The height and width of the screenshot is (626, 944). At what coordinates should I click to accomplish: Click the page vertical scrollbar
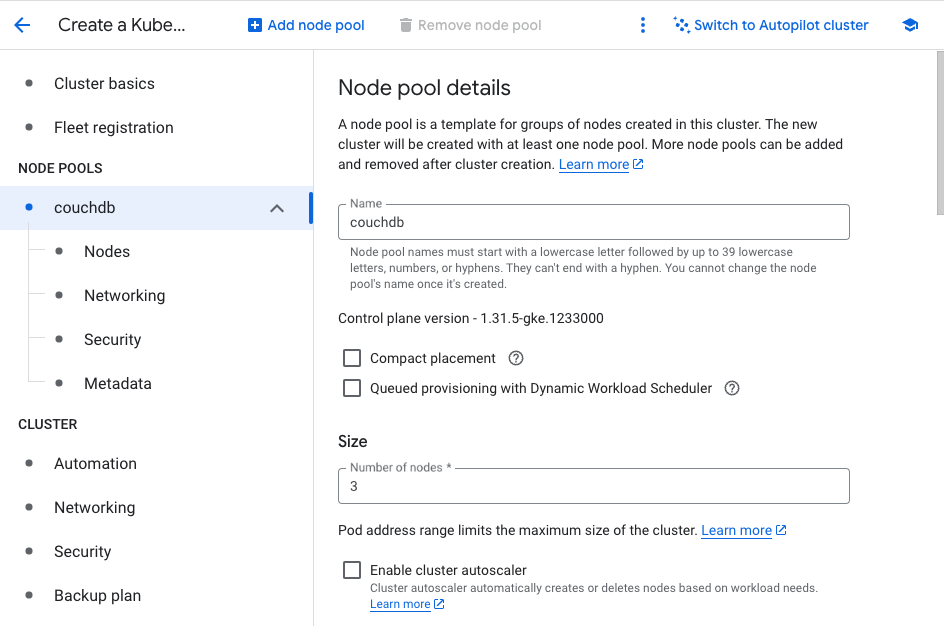tap(940, 133)
